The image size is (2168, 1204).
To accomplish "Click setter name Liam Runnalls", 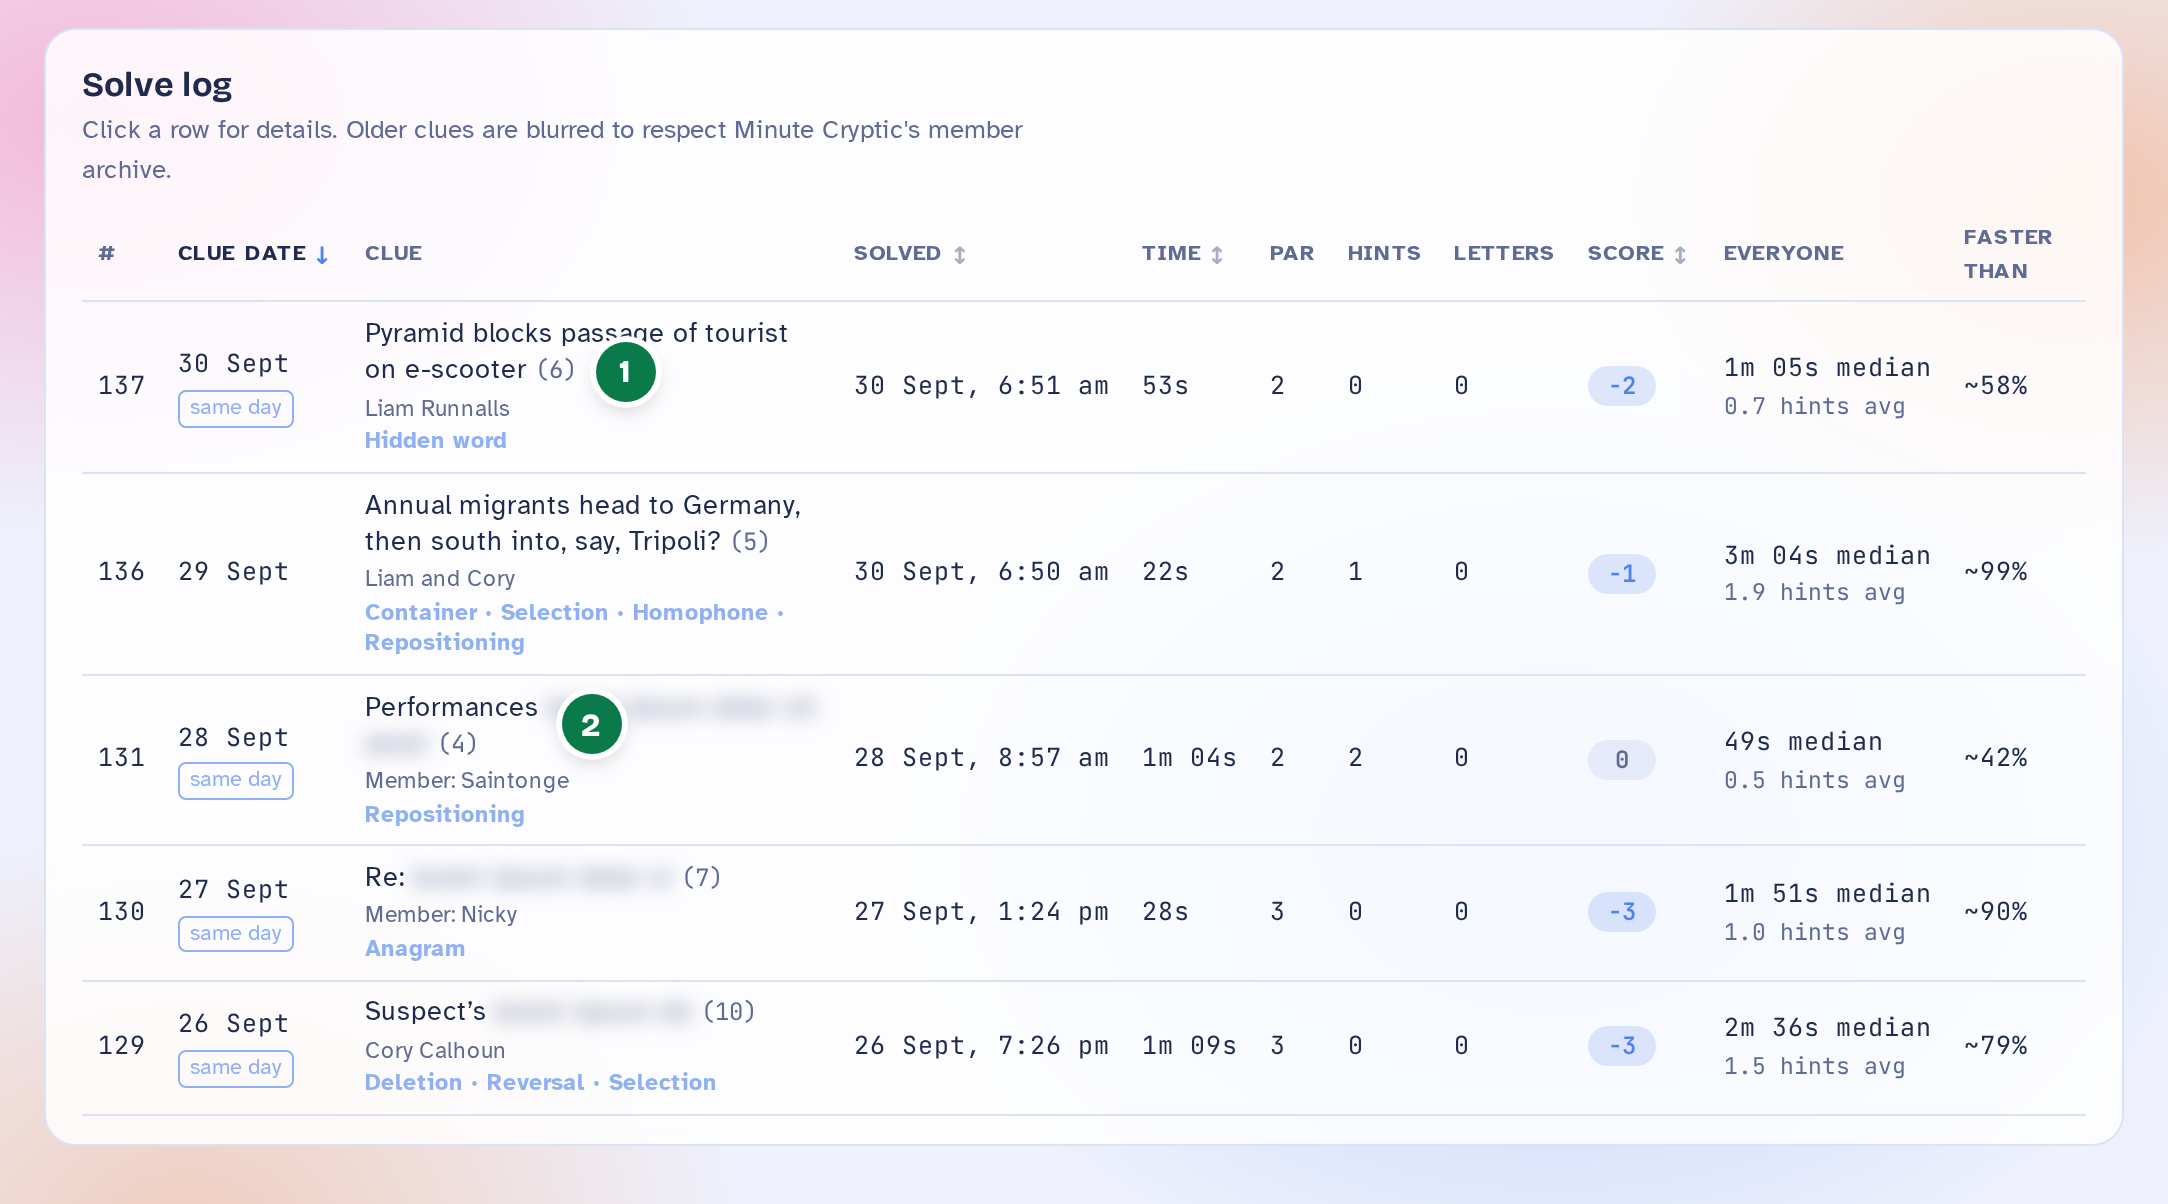I will coord(437,408).
